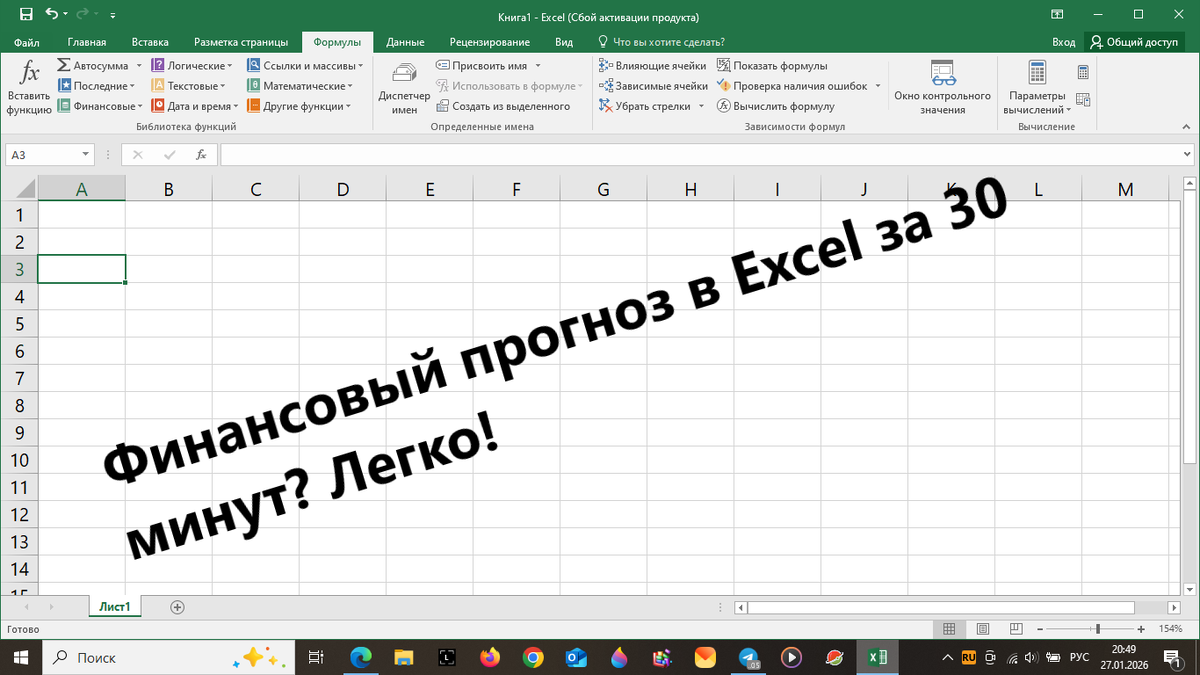Screen dimensions: 1200x675
Task: Switch to the Вид tab
Action: (x=564, y=42)
